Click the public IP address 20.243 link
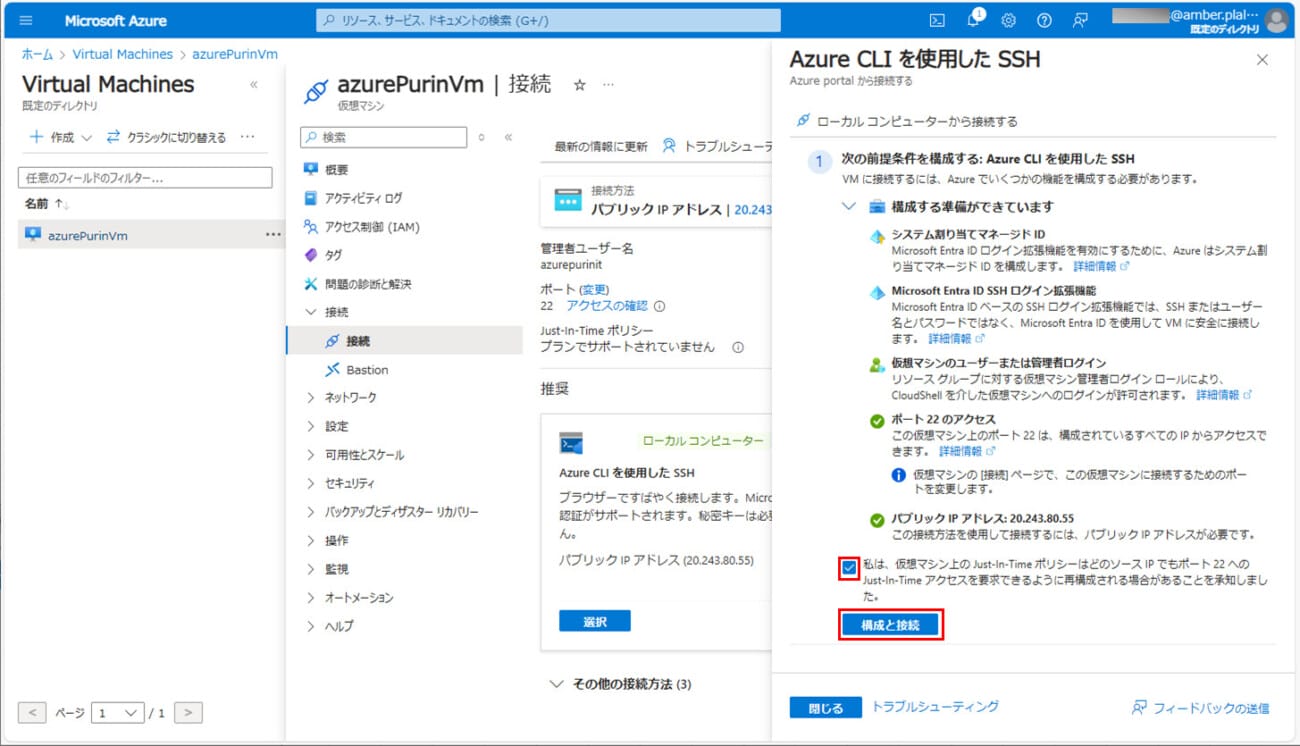The image size is (1300, 746). [x=753, y=209]
